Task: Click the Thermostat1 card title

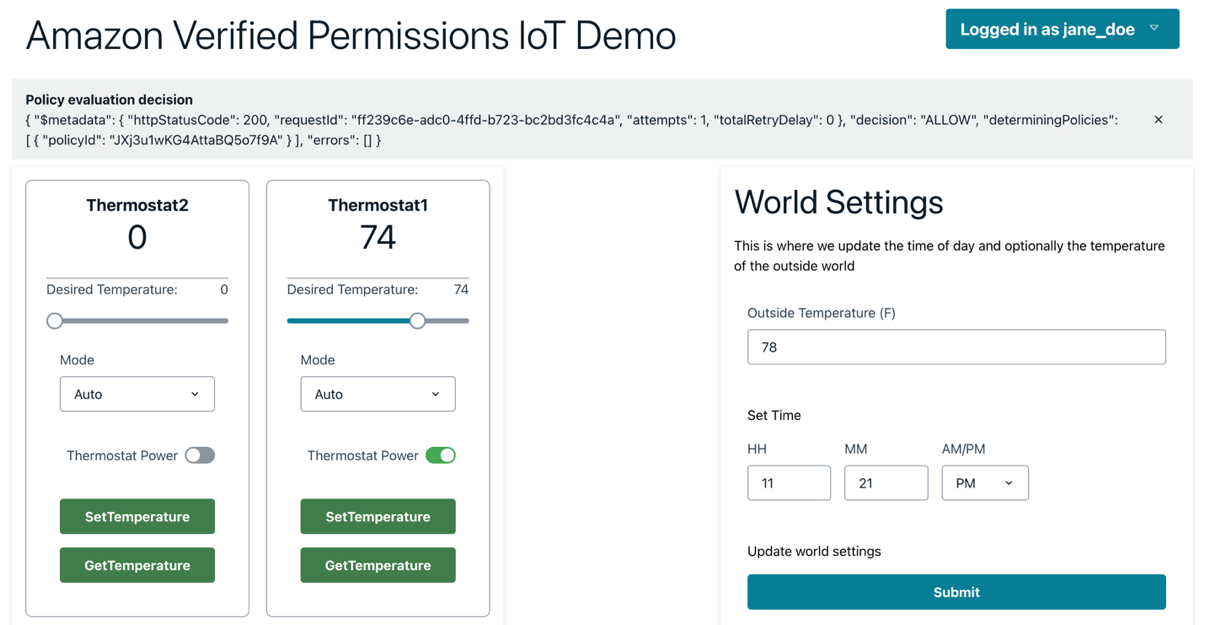Action: [x=377, y=205]
